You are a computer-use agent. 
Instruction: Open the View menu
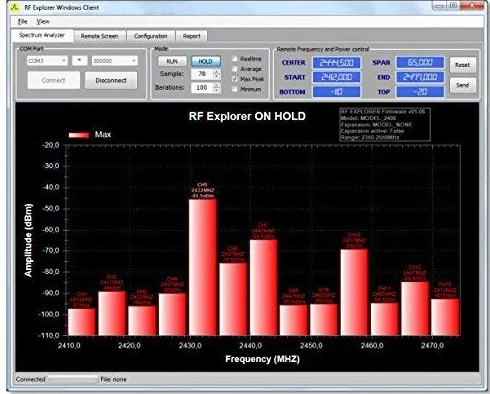click(43, 22)
